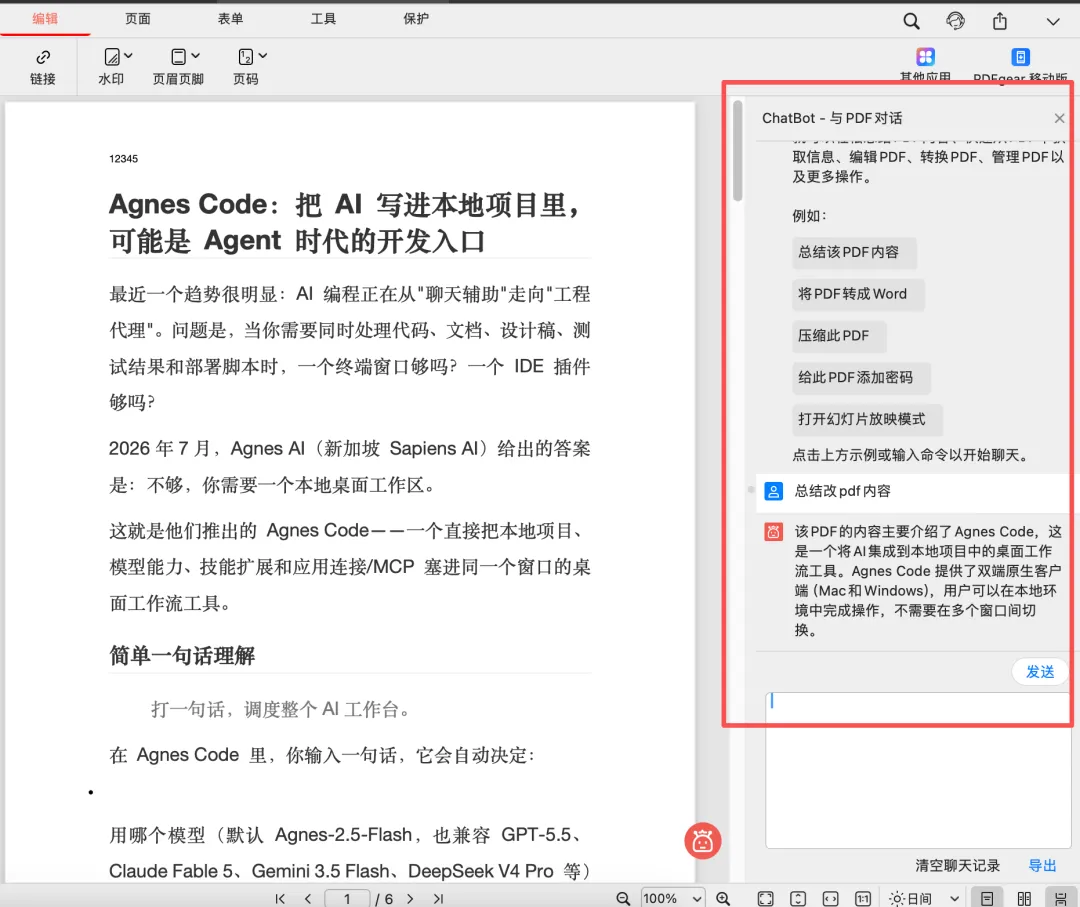
Task: Go to last page
Action: point(438,899)
